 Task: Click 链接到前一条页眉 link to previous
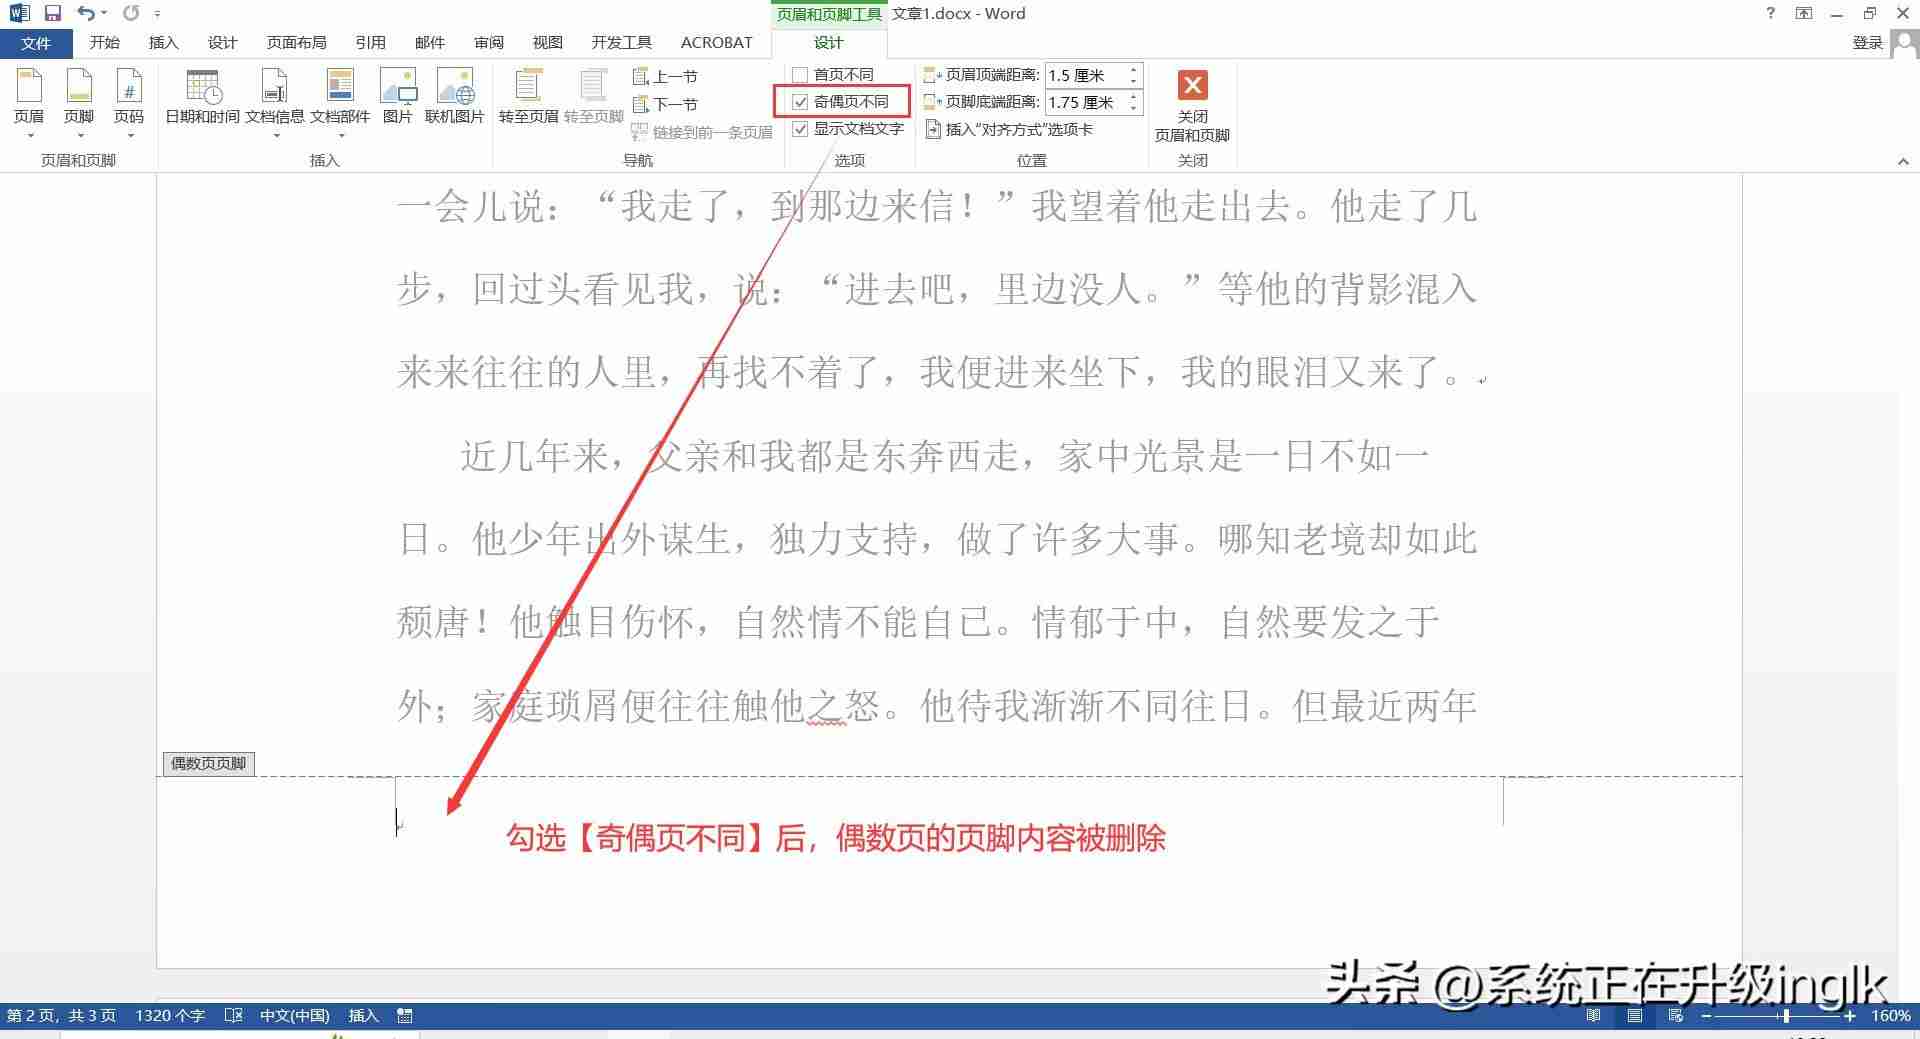[702, 132]
